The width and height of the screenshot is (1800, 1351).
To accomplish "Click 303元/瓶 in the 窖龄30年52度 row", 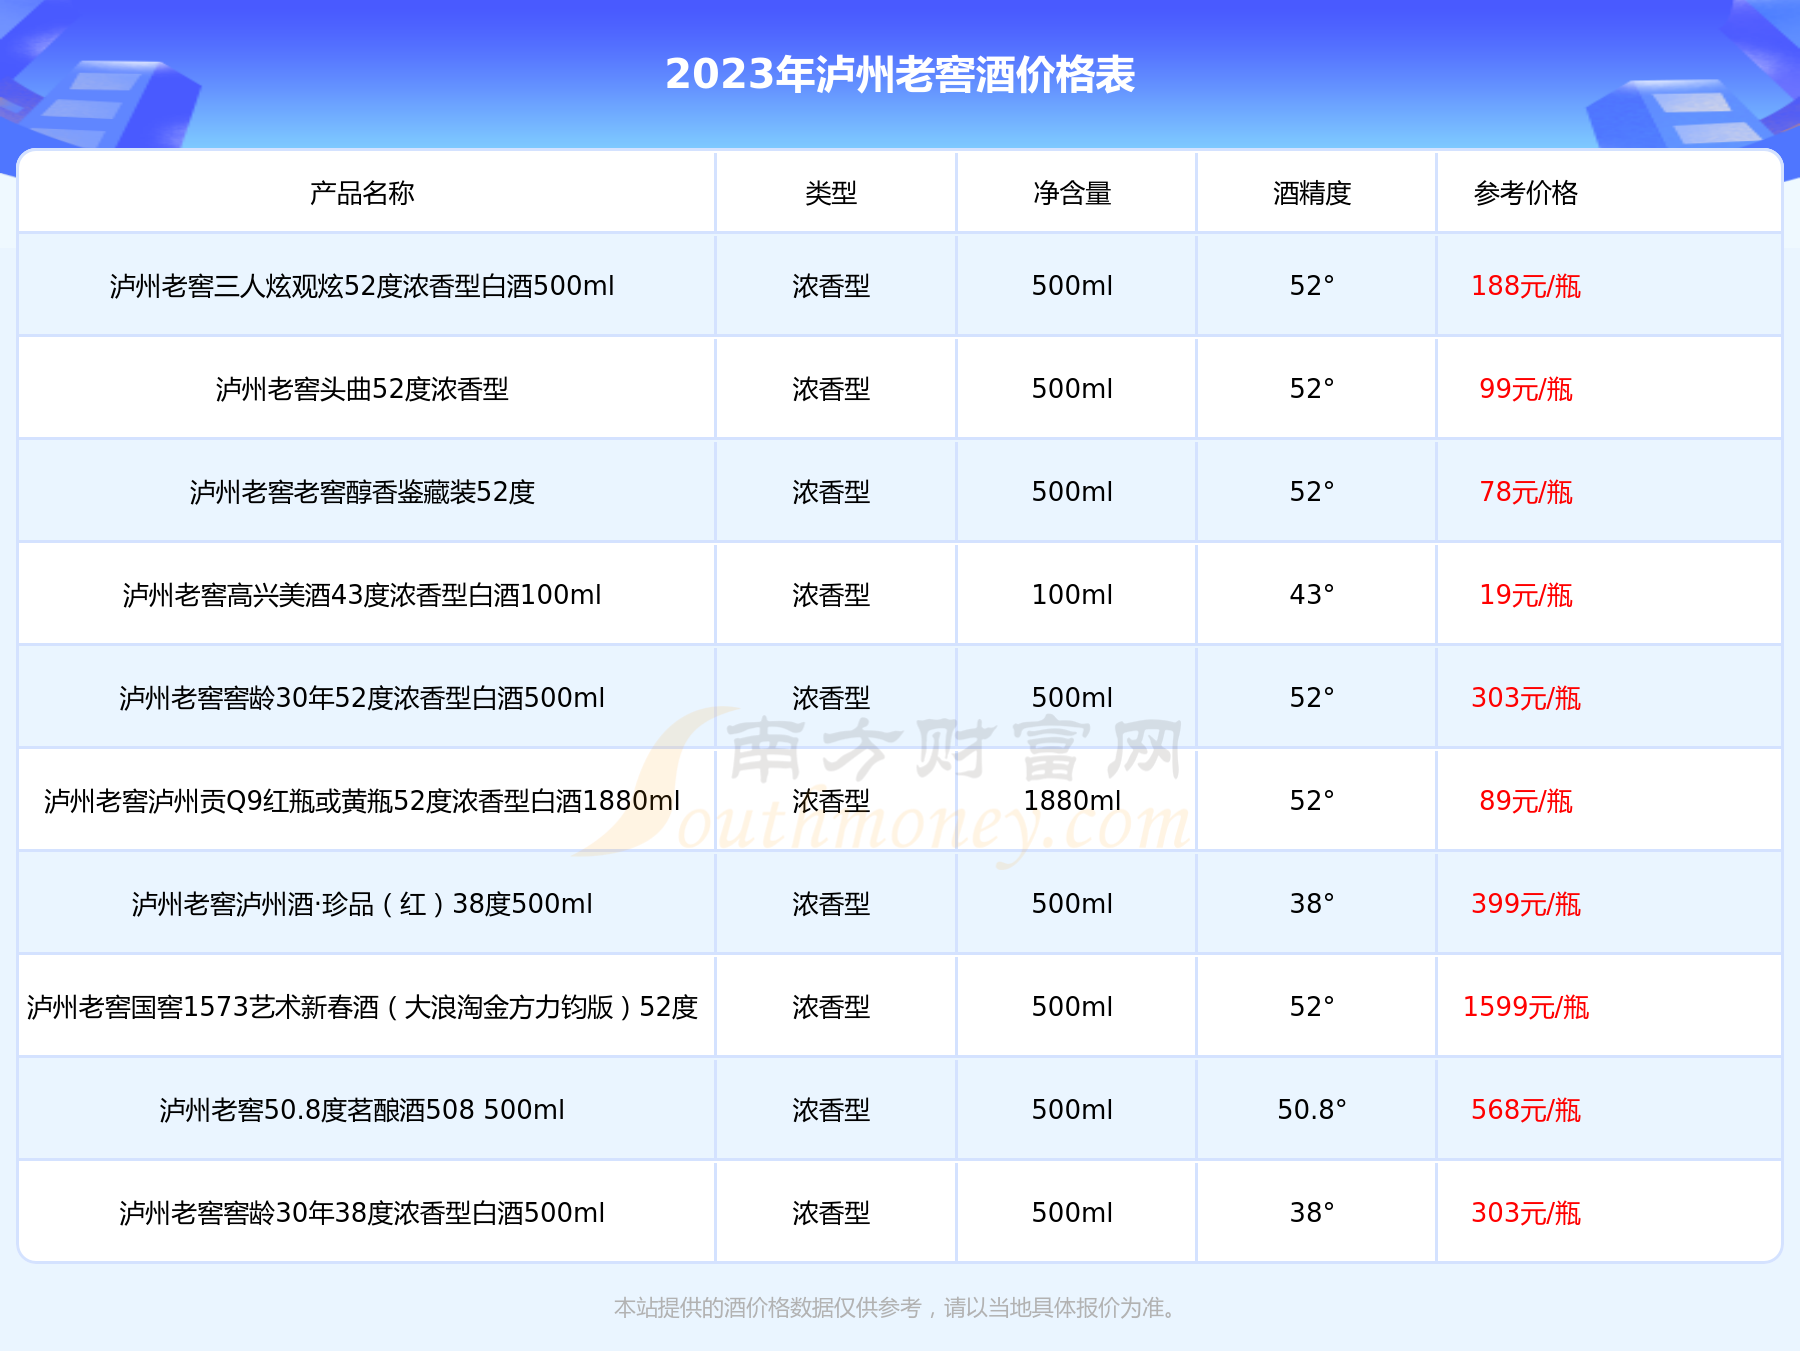I will 1526,698.
